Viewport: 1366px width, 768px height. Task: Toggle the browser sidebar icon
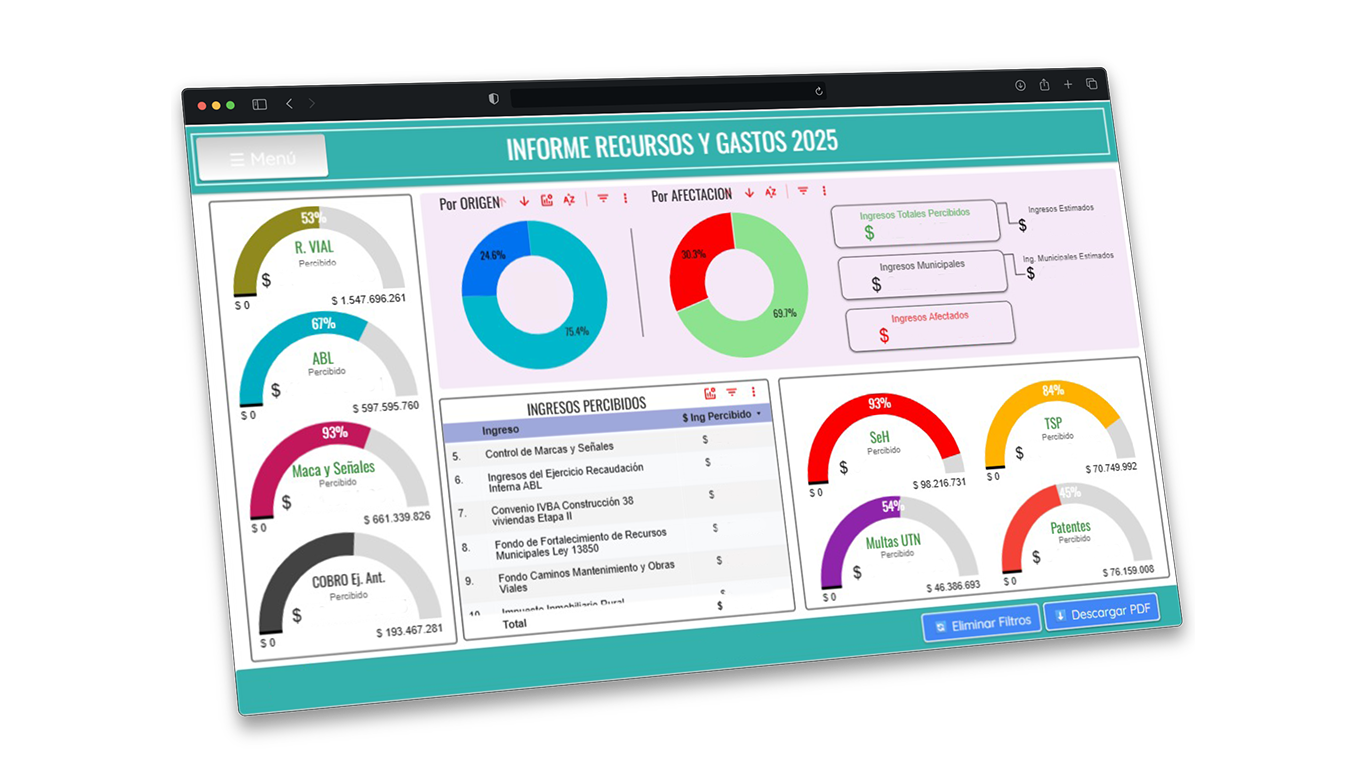point(259,104)
